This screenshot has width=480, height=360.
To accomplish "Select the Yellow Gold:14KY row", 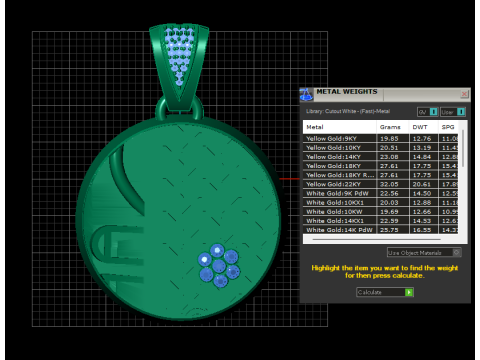I will pyautogui.click(x=380, y=157).
